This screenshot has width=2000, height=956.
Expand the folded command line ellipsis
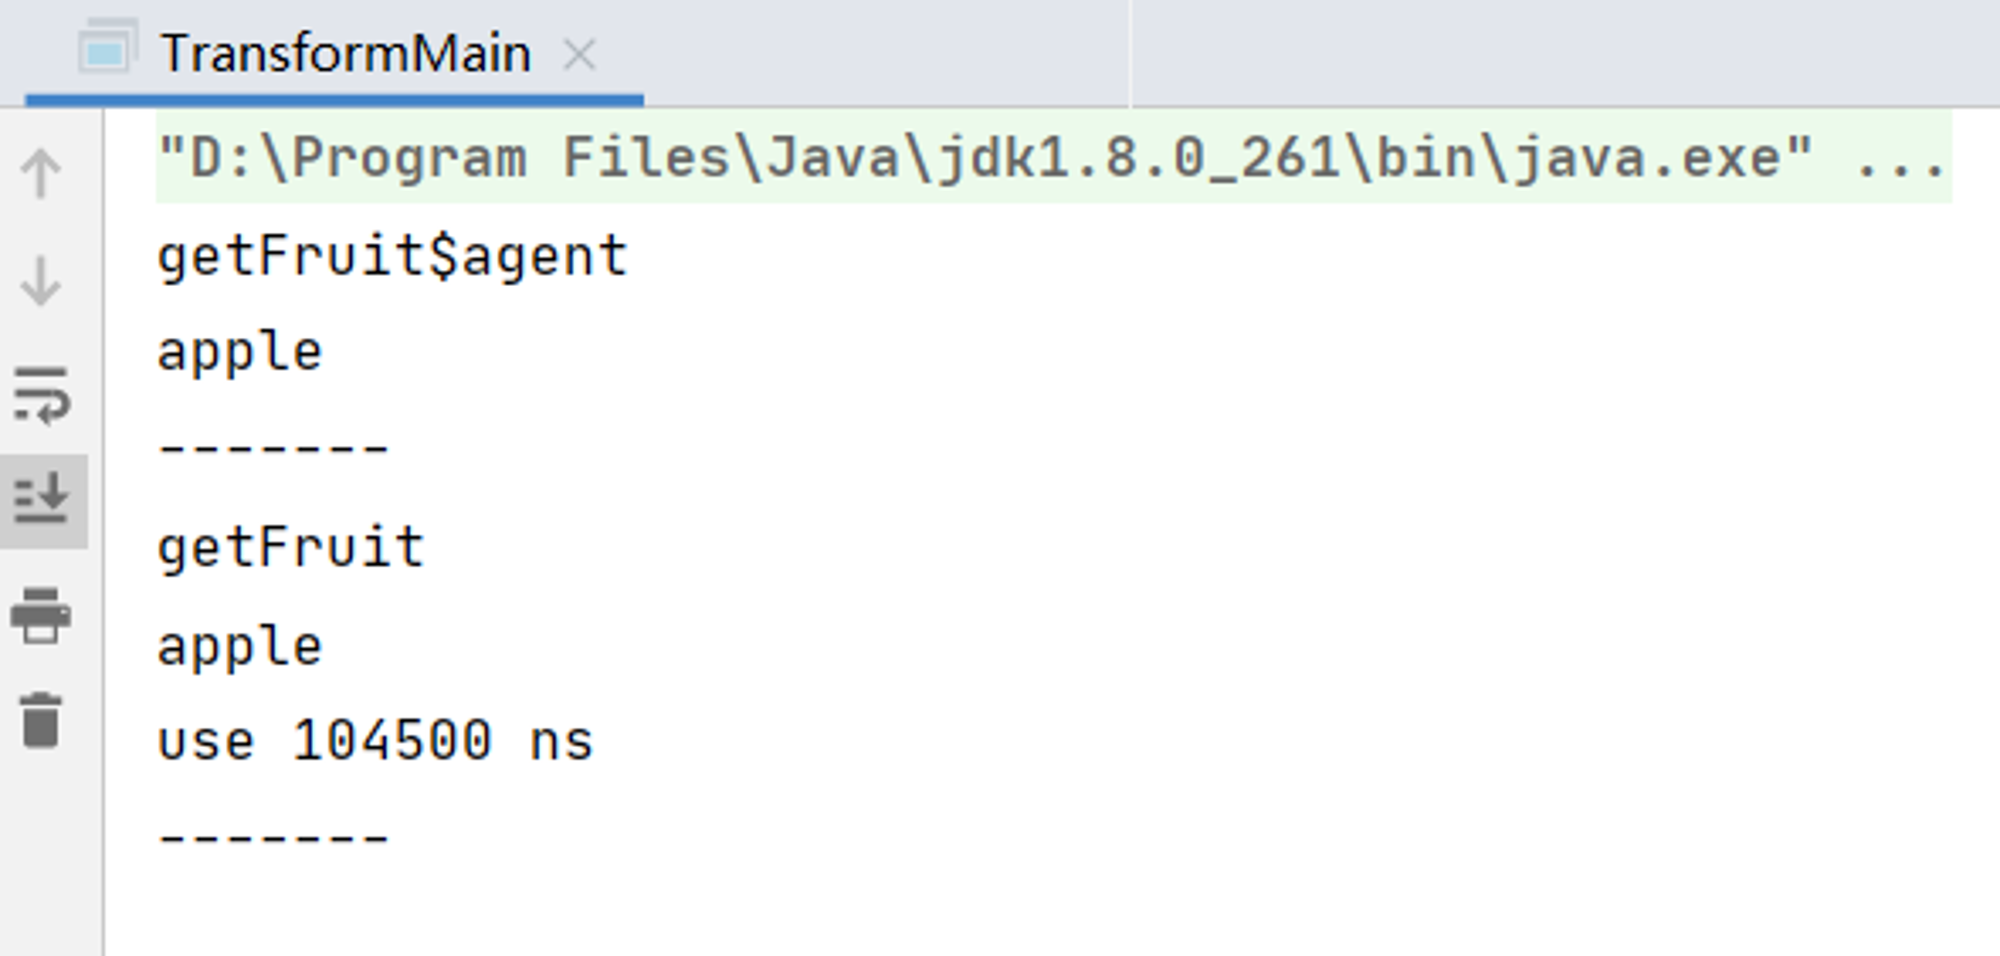pyautogui.click(x=1900, y=159)
